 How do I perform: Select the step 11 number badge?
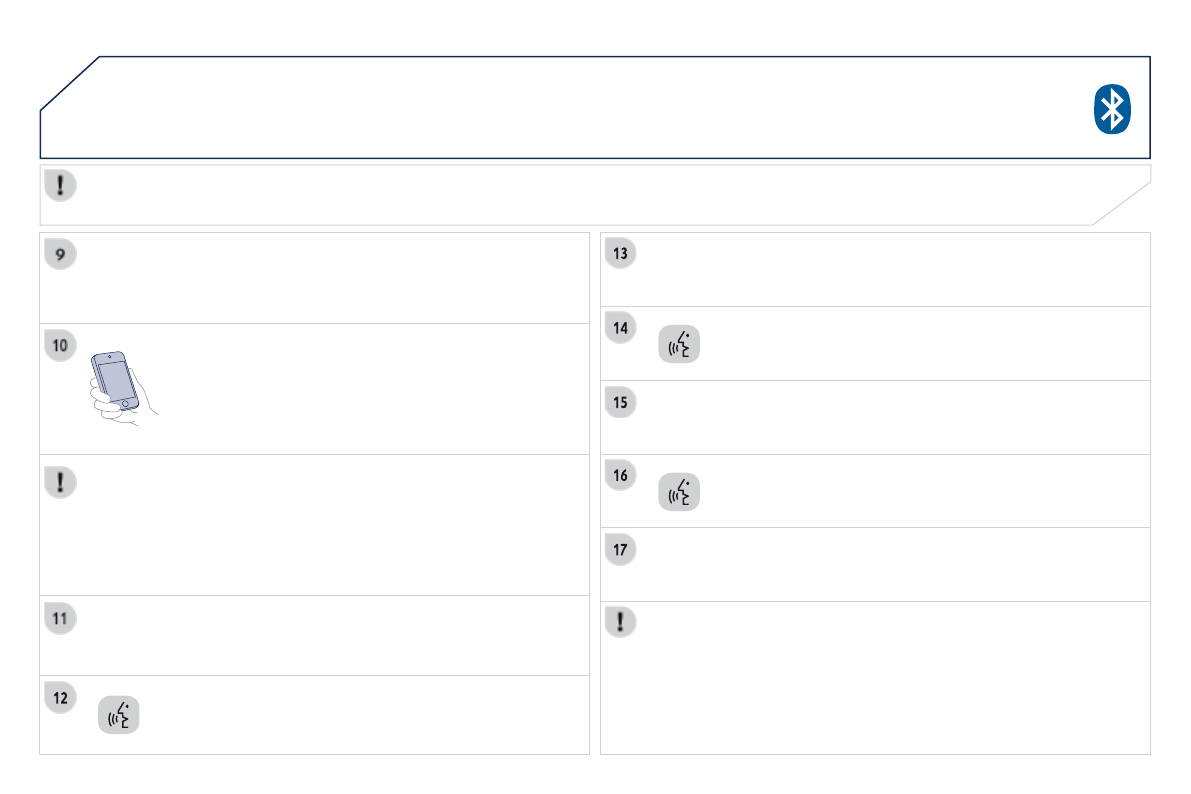click(61, 618)
